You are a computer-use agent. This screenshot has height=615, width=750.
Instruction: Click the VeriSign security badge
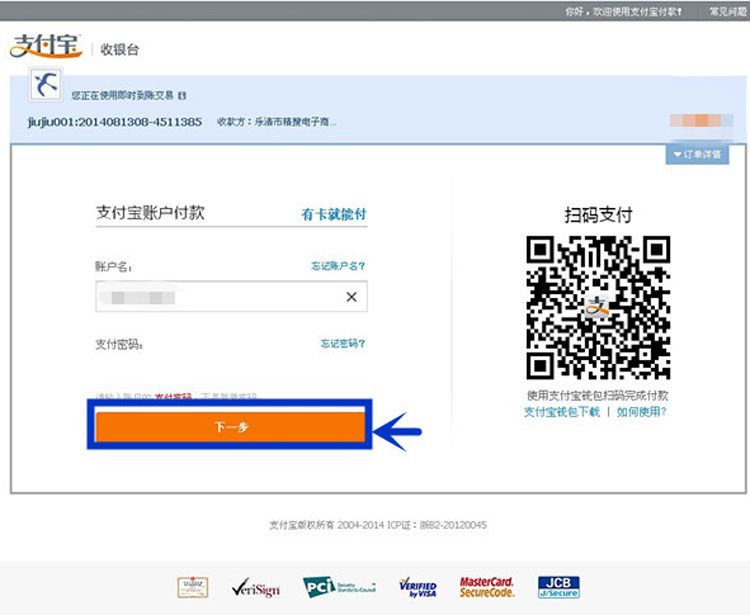(256, 588)
